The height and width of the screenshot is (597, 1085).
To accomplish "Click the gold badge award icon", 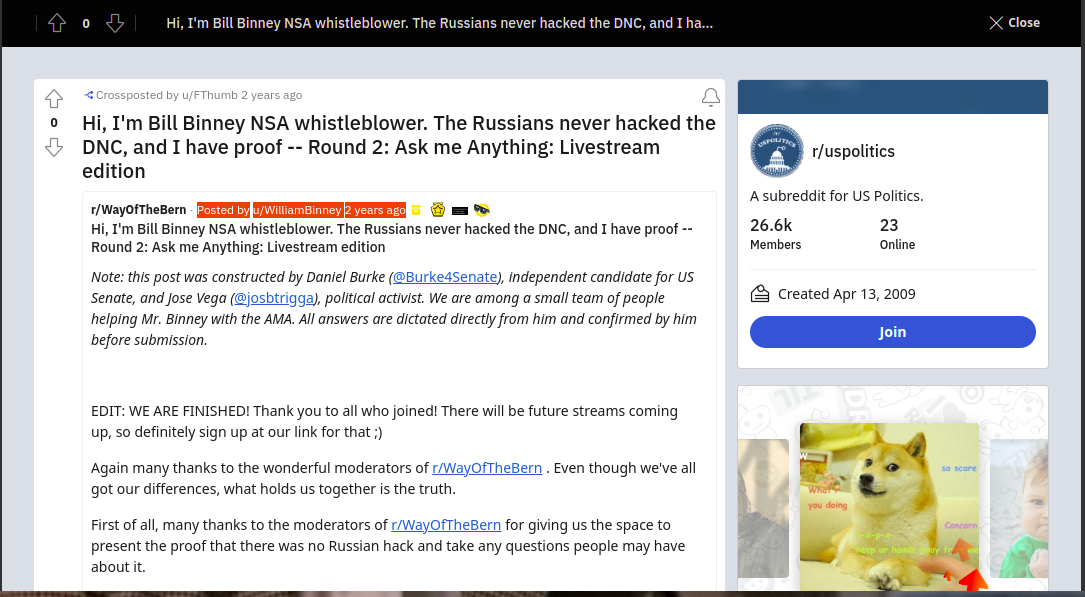I will tap(438, 210).
